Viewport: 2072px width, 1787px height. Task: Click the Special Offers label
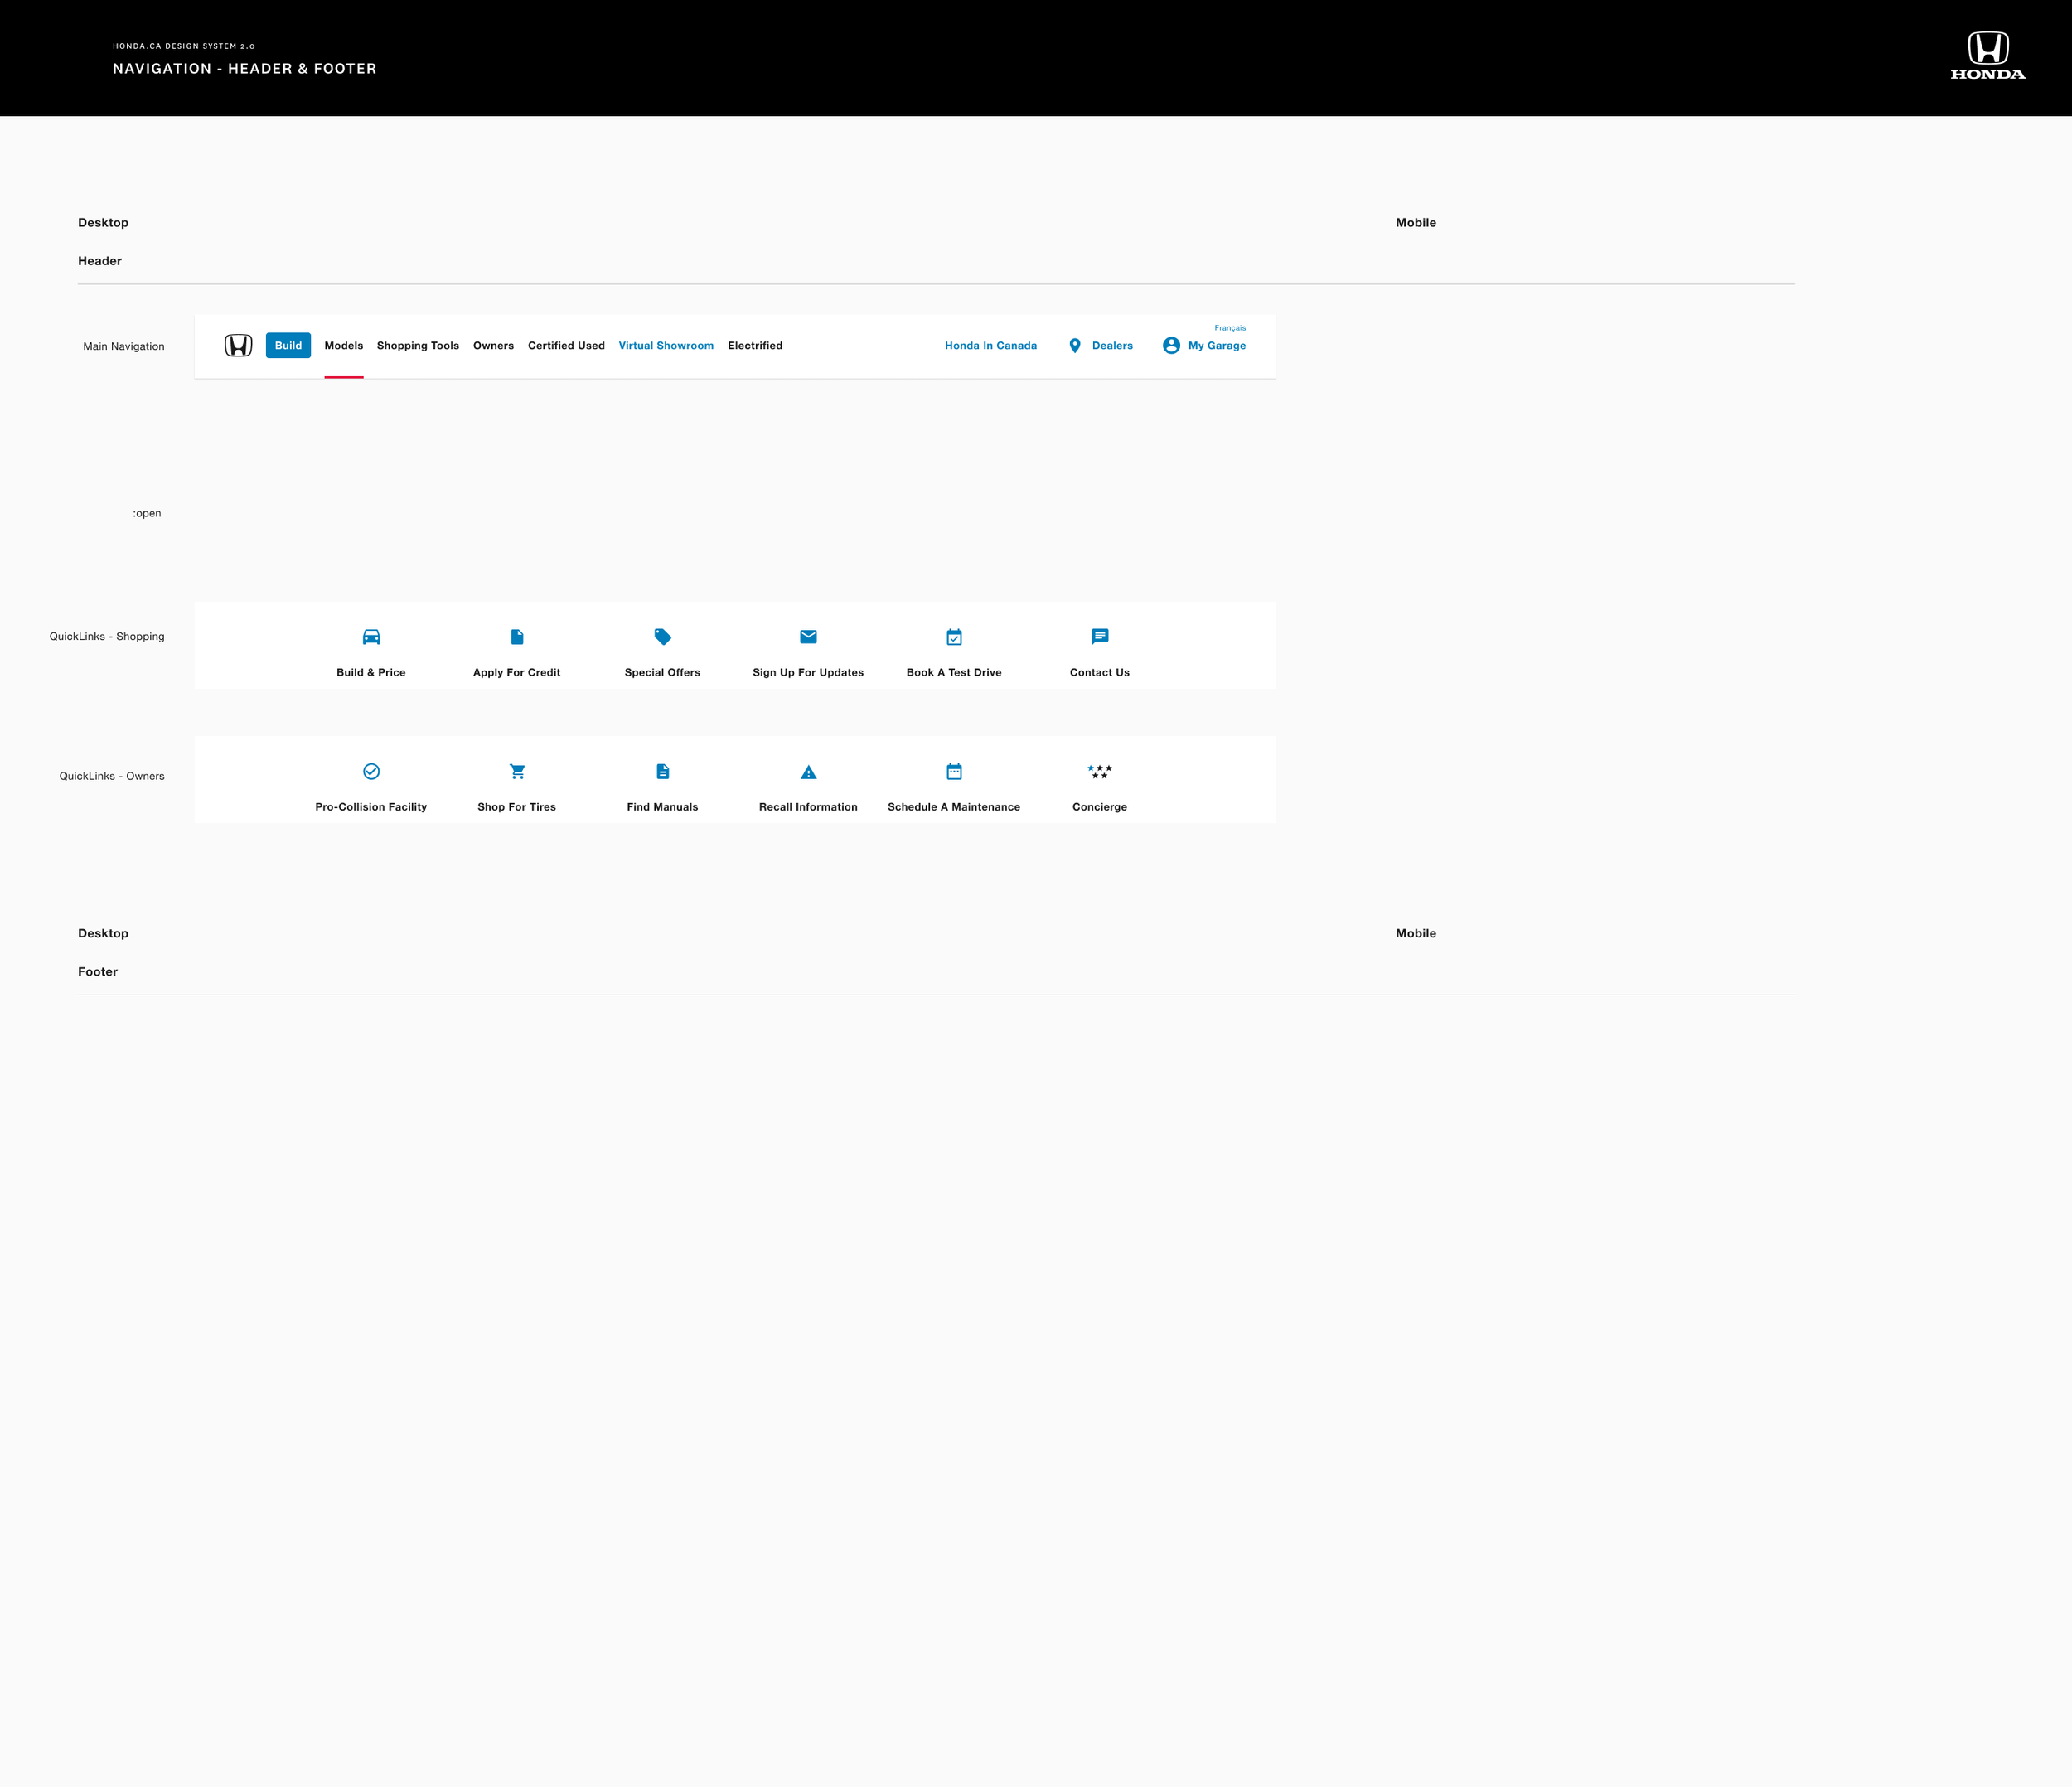point(662,673)
